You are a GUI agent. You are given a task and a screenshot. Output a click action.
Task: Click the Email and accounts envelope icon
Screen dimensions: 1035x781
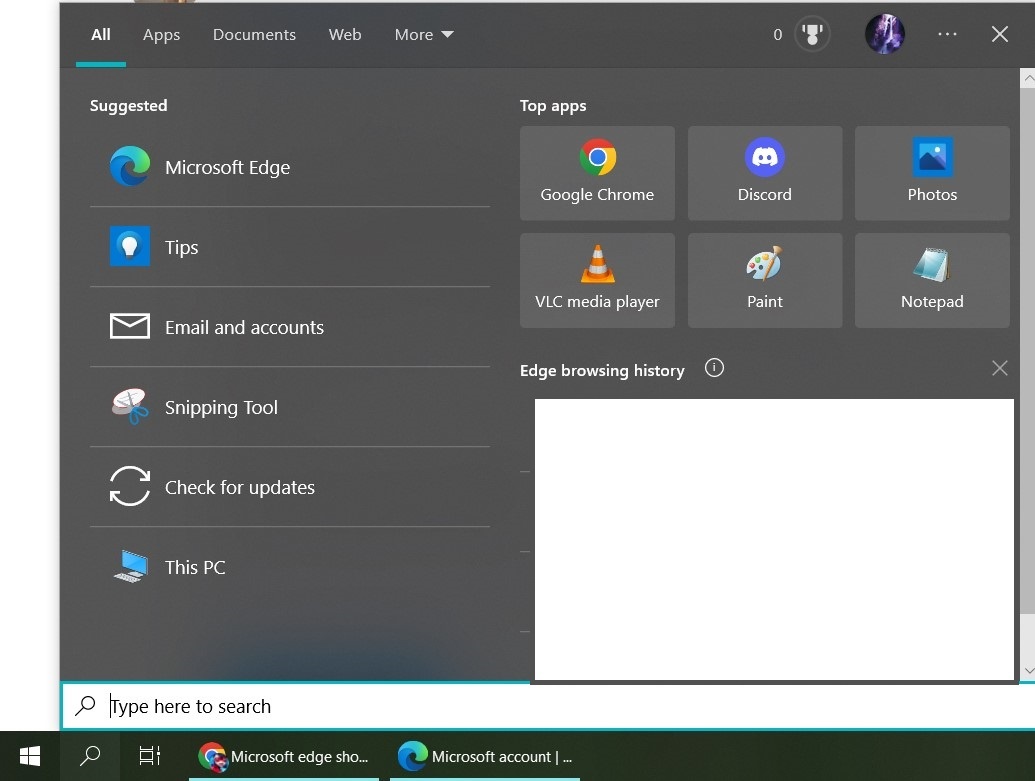[129, 326]
